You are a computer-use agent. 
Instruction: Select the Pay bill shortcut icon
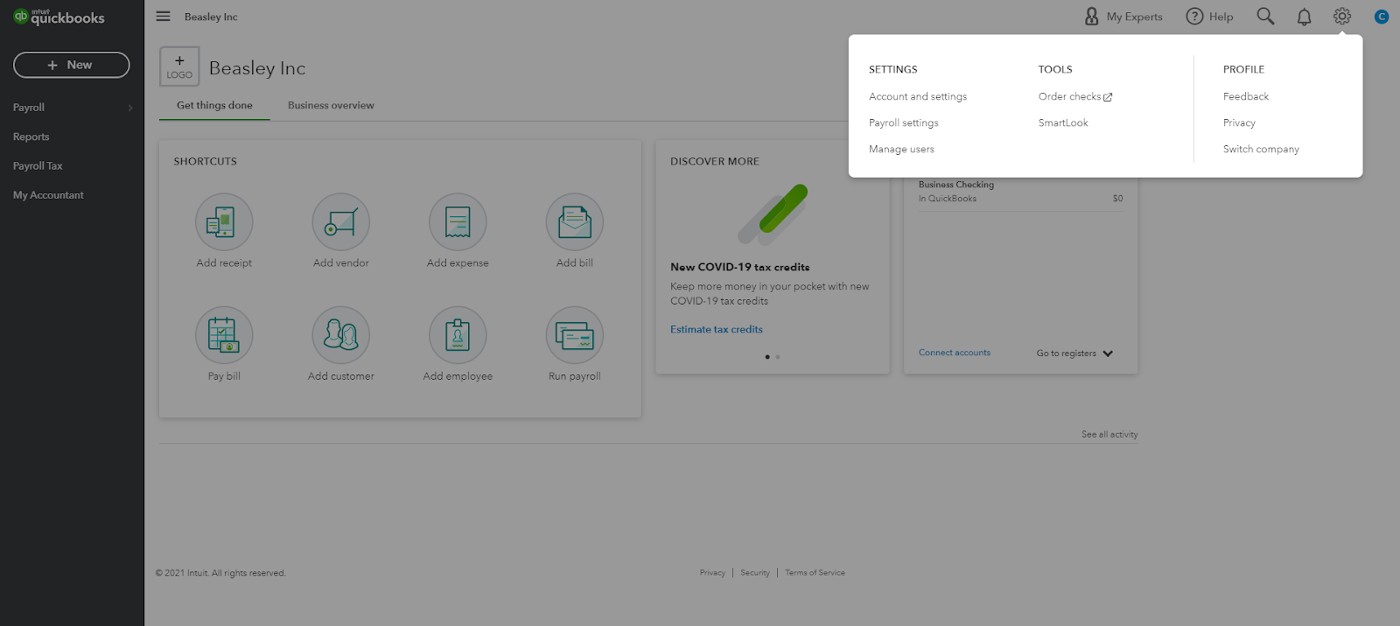coord(224,335)
